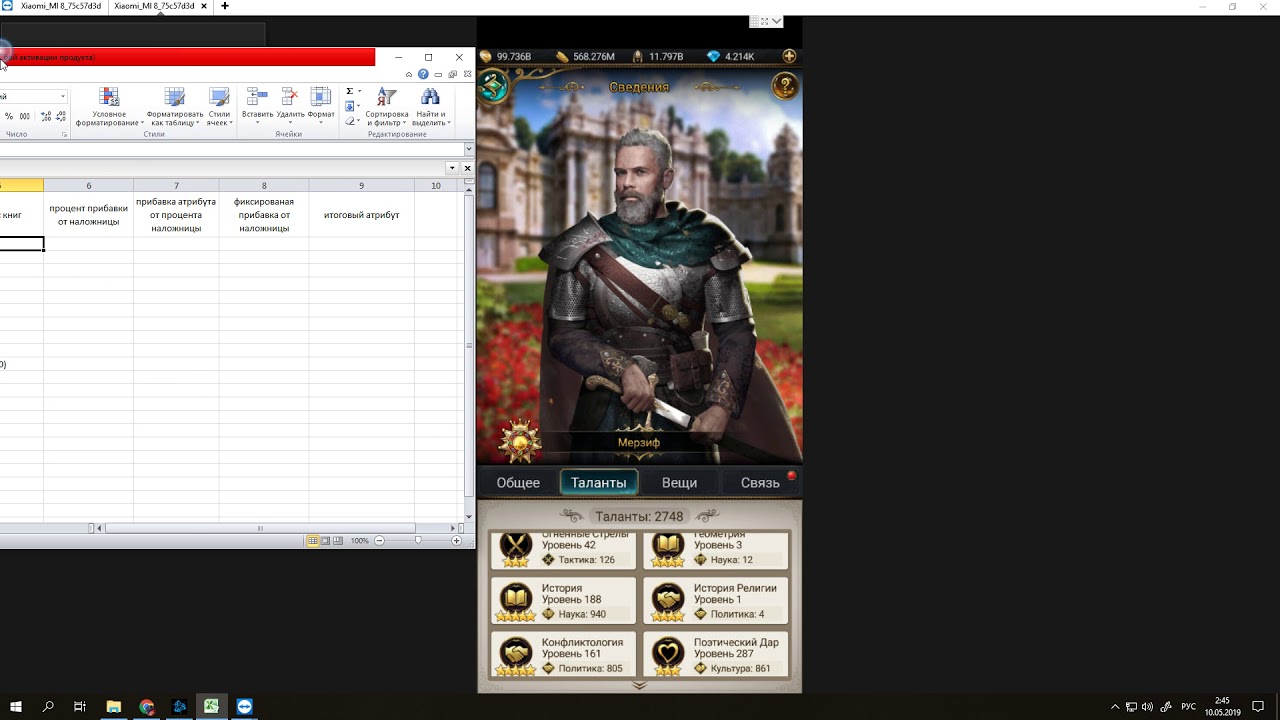The width and height of the screenshot is (1280, 720).
Task: Click the Delete cells icon
Action: click(290, 97)
